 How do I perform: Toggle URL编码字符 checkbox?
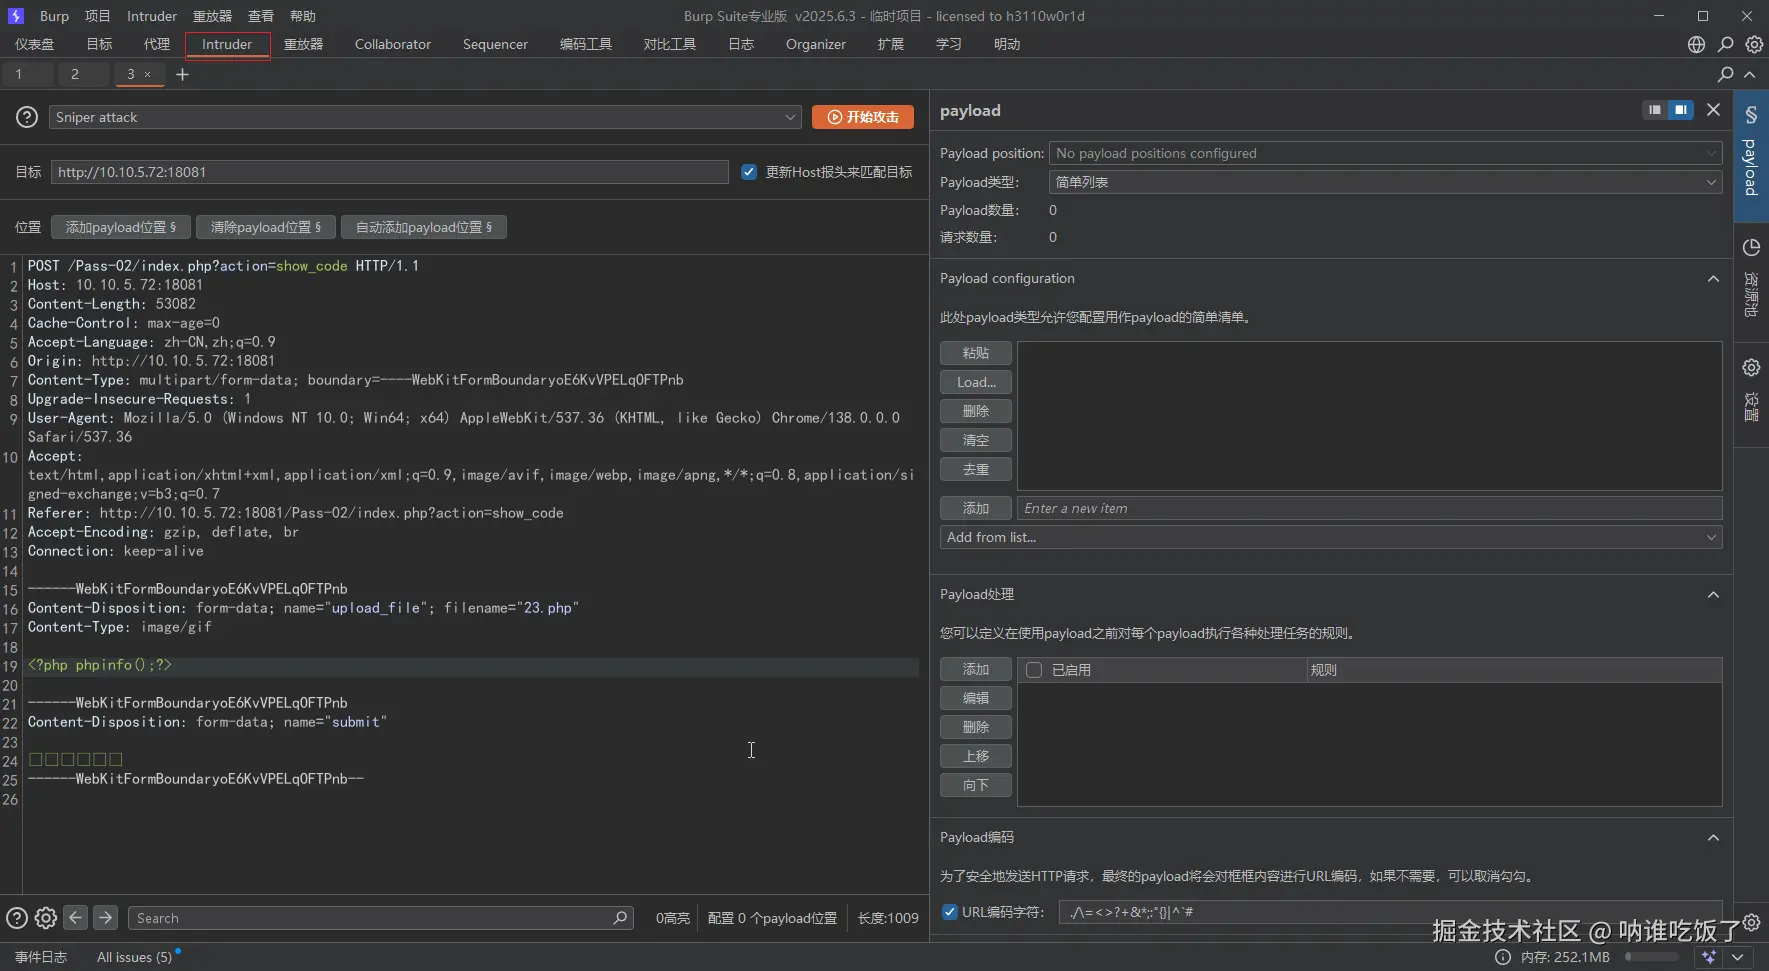[950, 912]
